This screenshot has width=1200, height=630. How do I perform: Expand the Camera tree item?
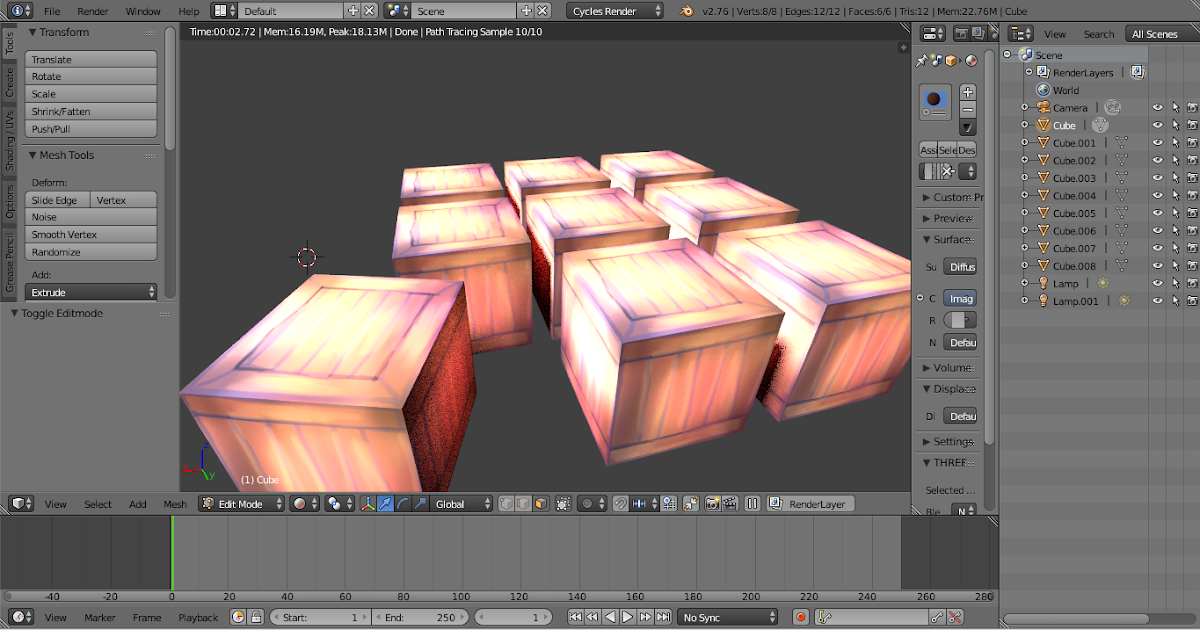click(1024, 108)
